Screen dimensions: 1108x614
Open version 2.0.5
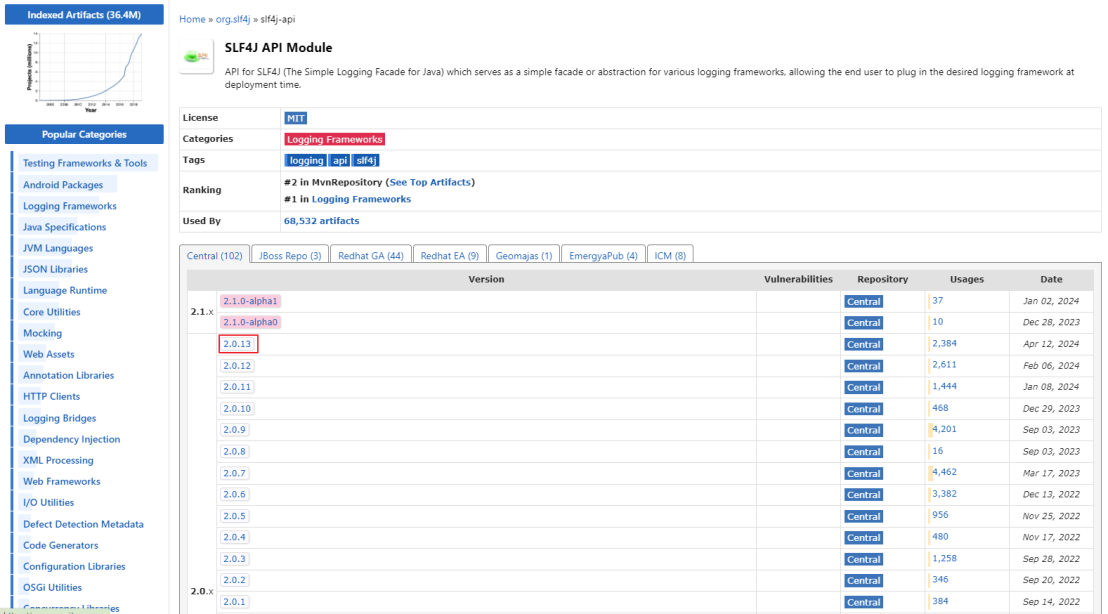click(x=234, y=516)
